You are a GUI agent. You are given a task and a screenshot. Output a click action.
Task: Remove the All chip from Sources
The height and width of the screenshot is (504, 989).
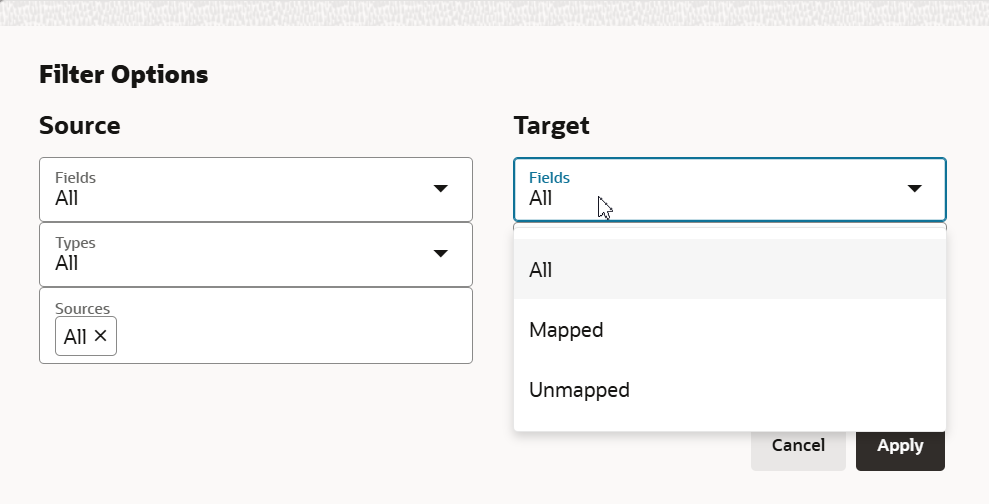point(101,336)
